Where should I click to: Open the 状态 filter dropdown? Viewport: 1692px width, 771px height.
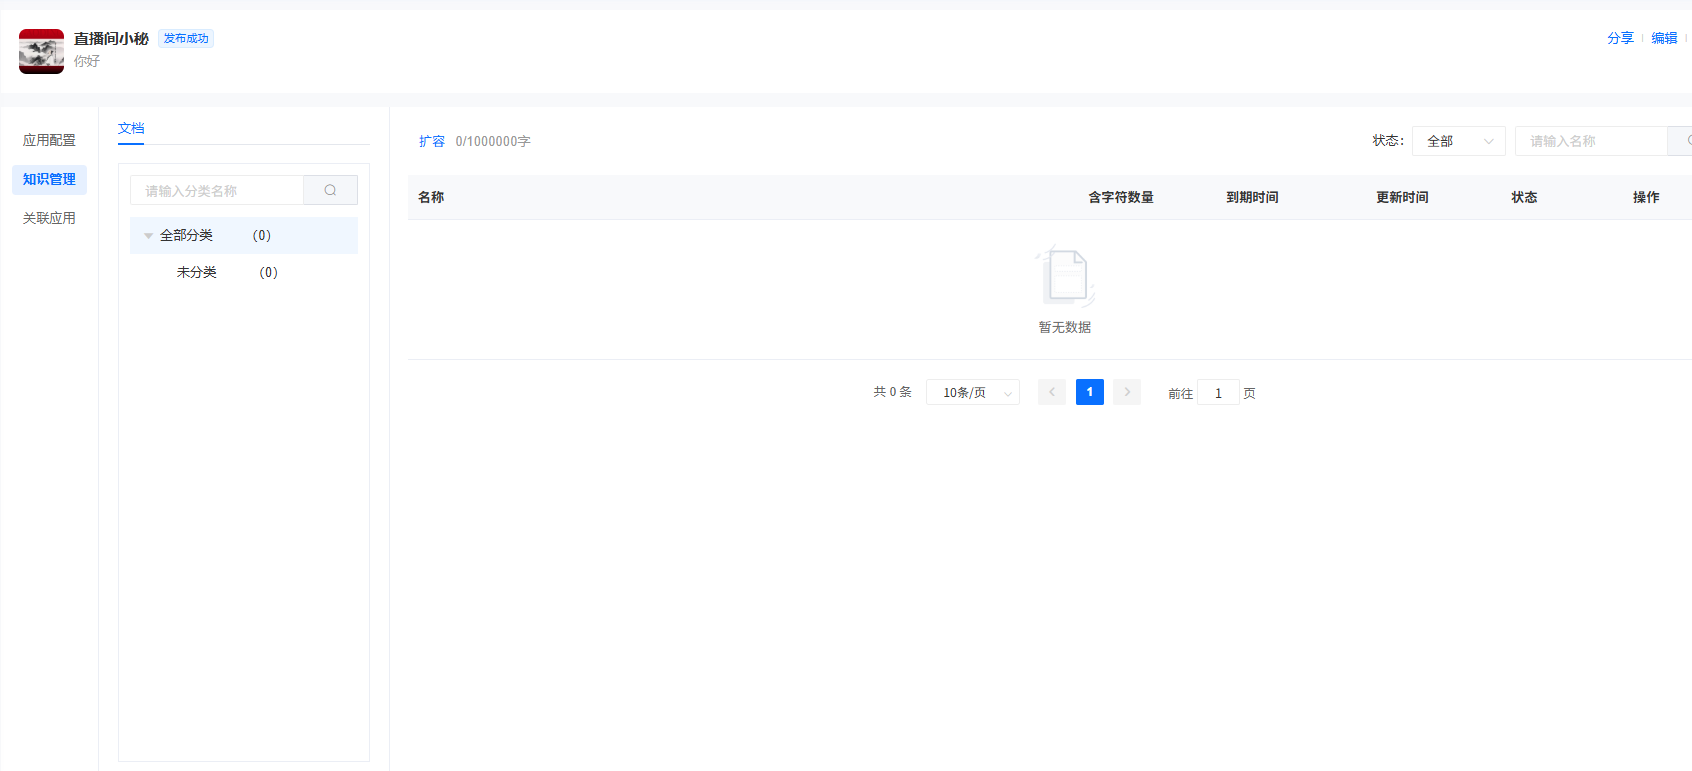[1458, 141]
